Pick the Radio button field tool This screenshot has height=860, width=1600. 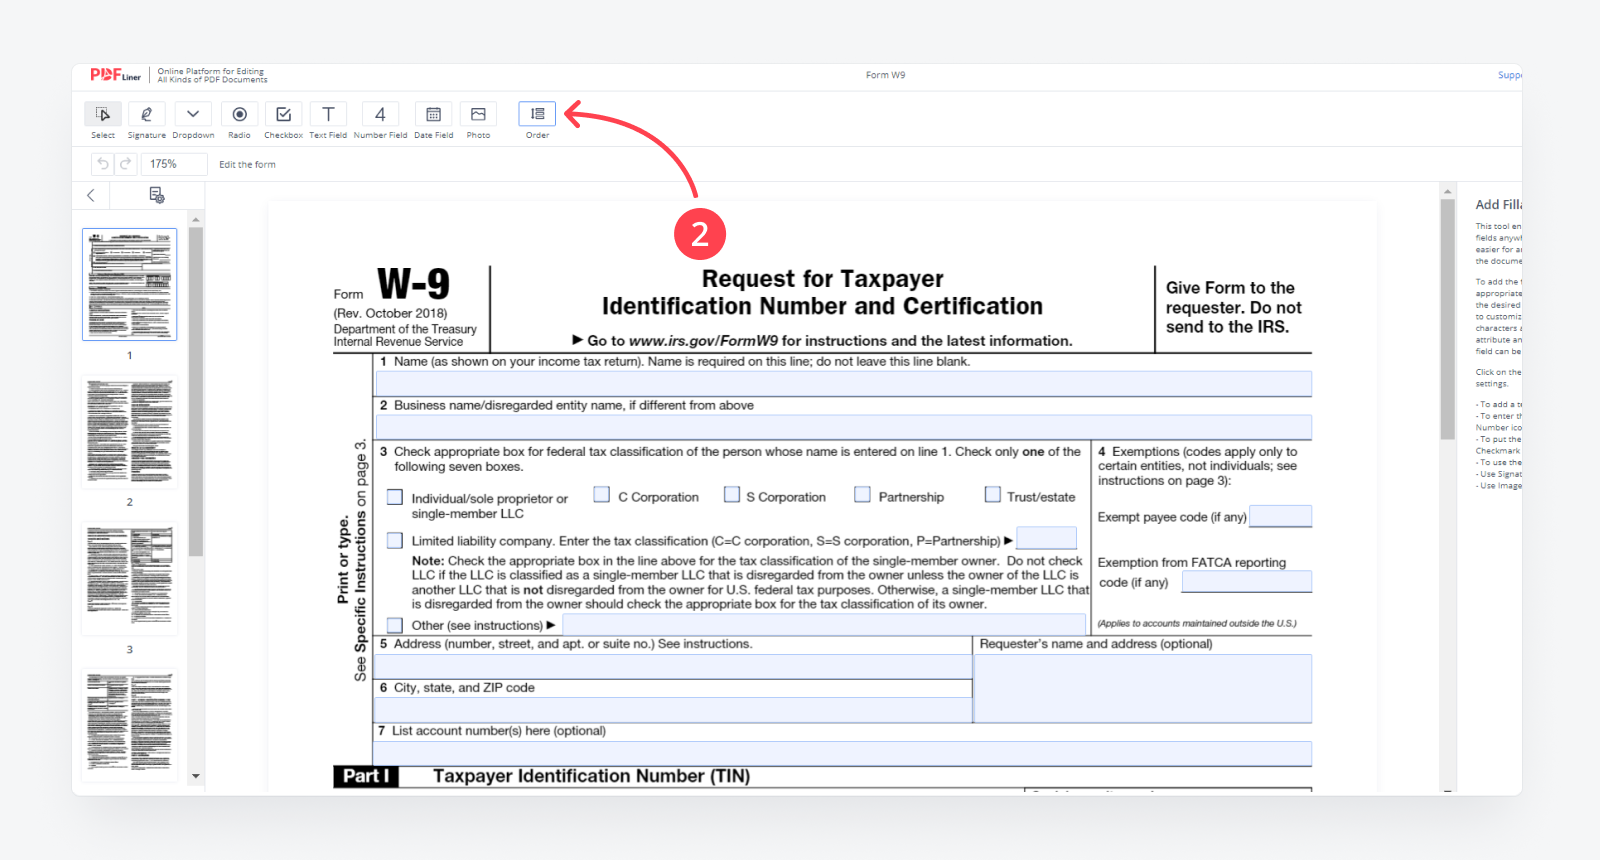coord(239,114)
